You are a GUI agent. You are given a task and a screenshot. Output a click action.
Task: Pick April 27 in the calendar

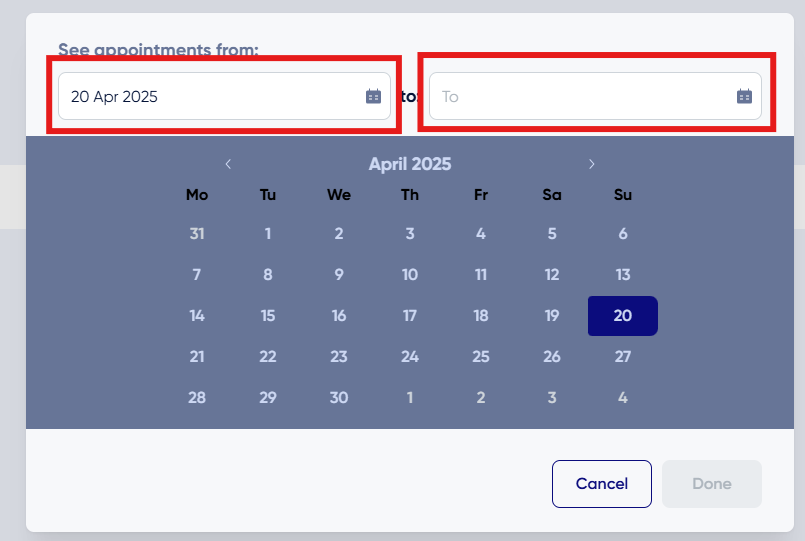click(x=623, y=357)
